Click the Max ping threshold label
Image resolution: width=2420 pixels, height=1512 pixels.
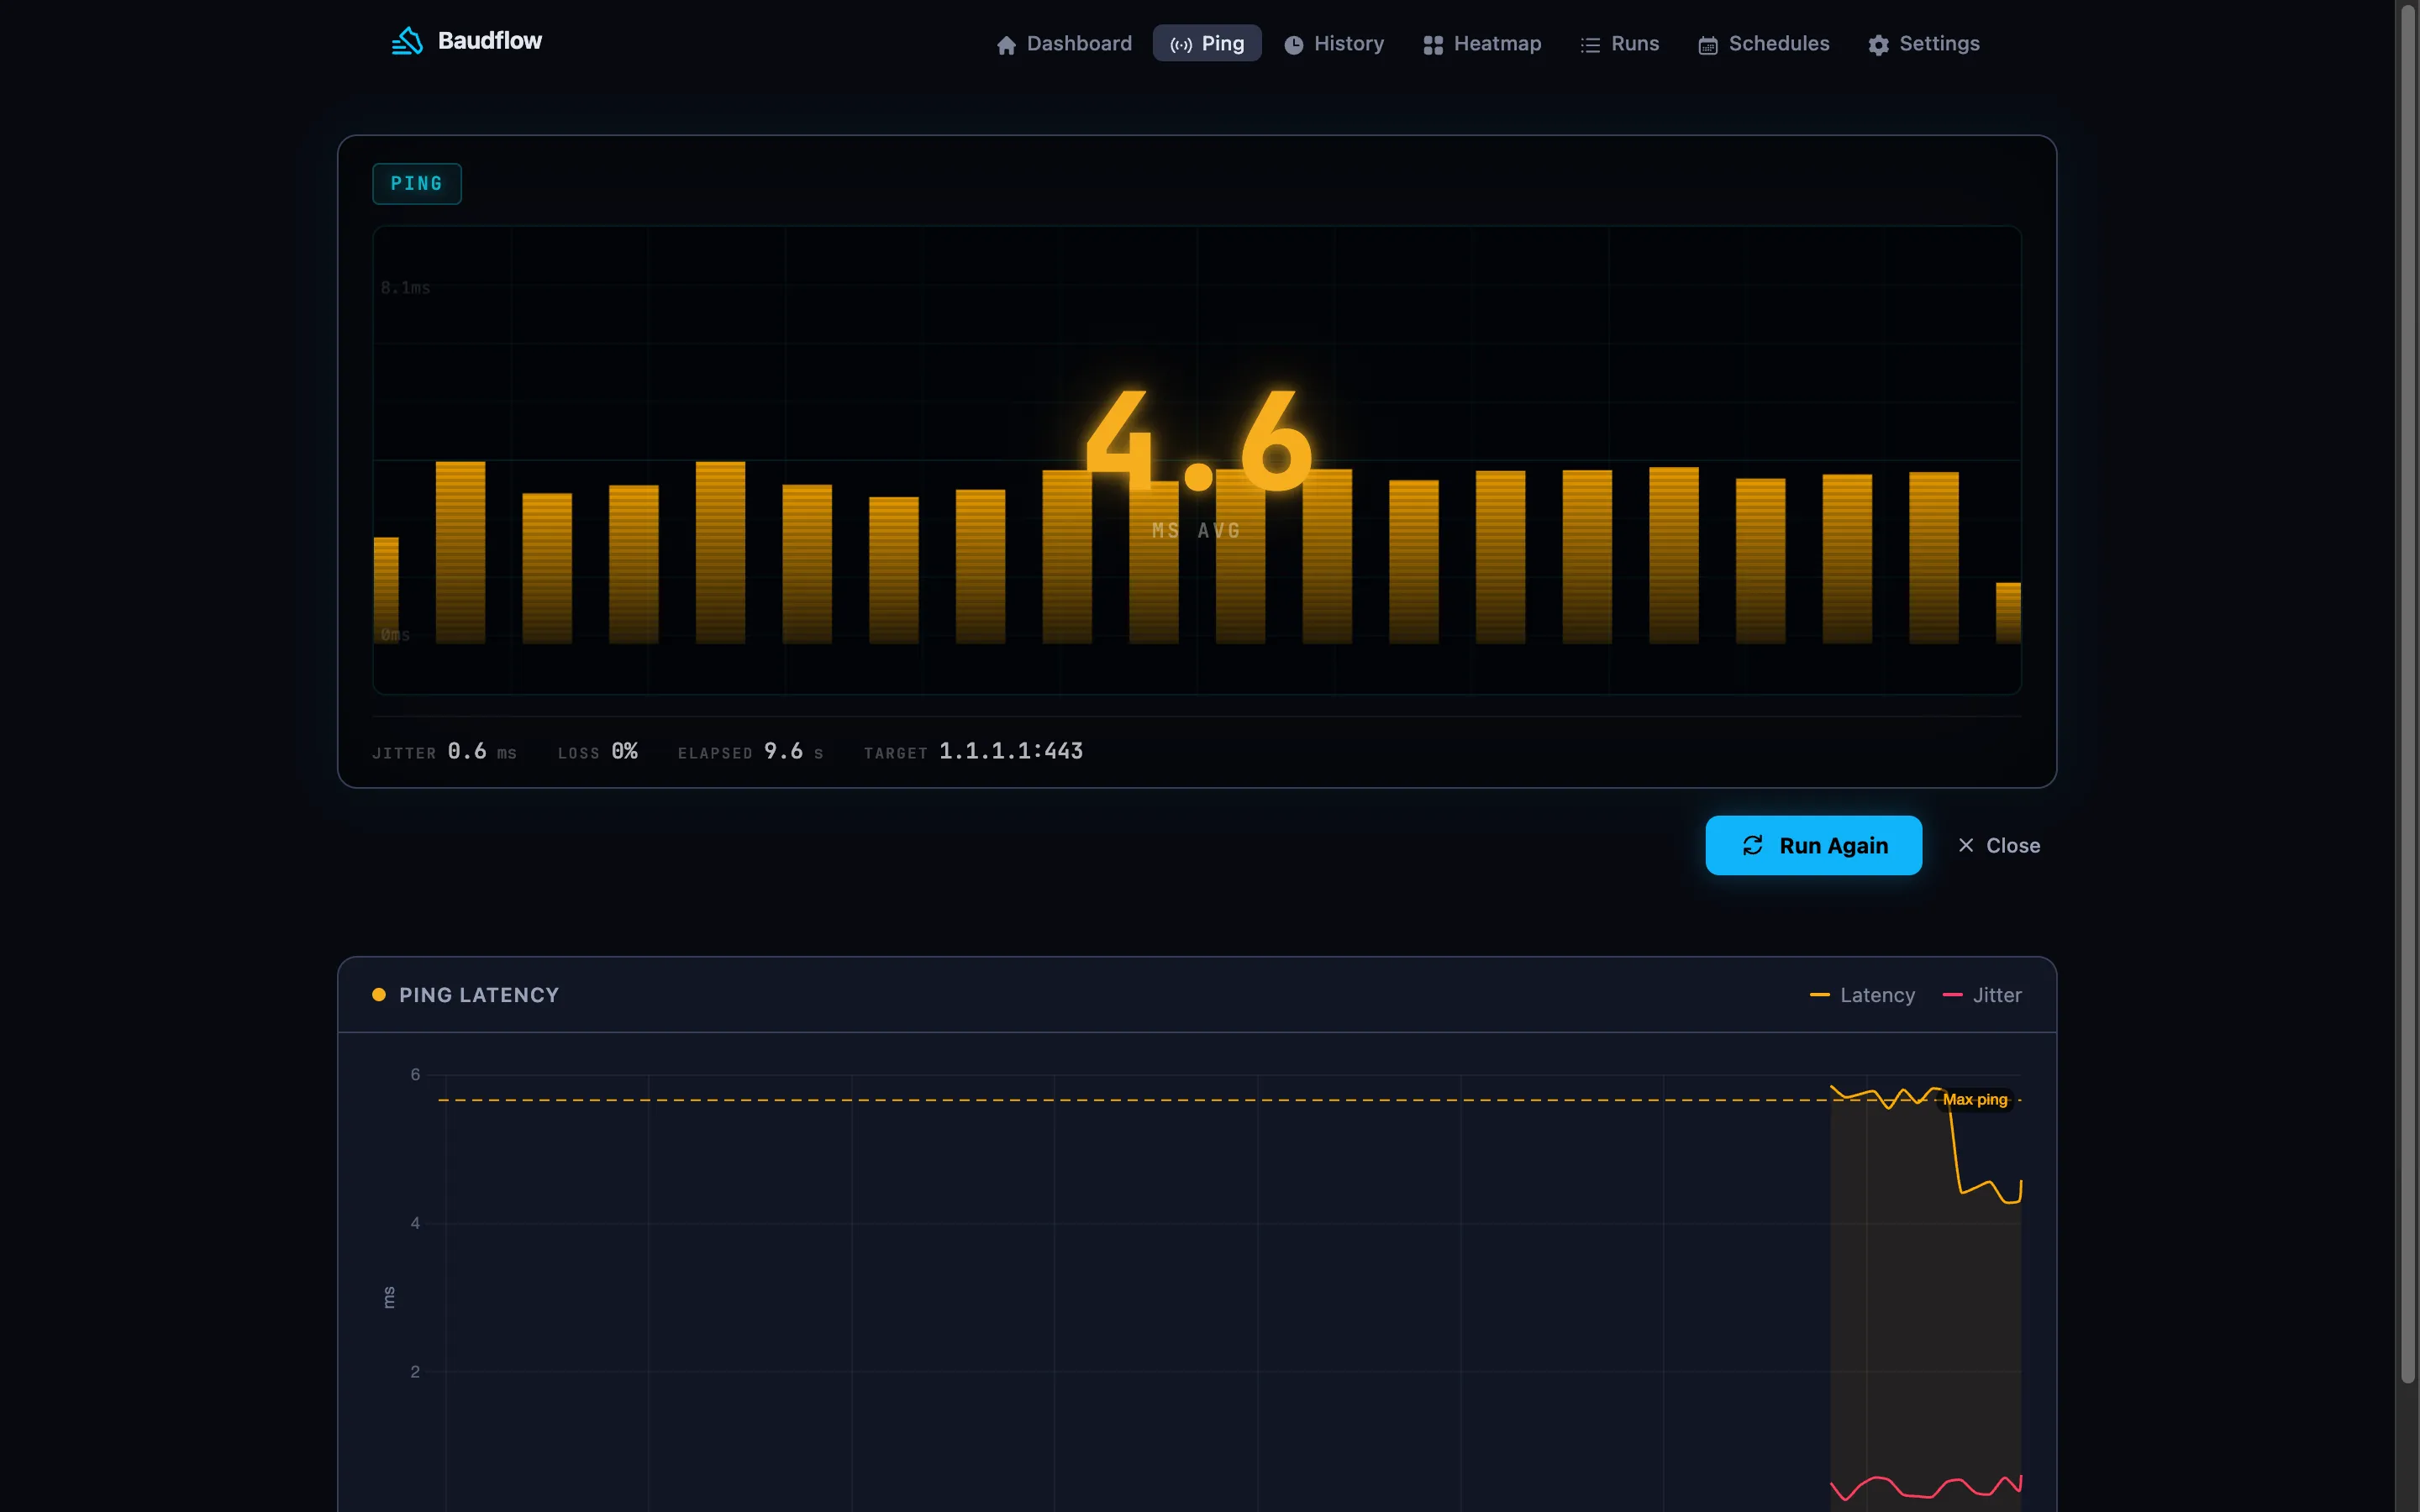(1974, 1099)
